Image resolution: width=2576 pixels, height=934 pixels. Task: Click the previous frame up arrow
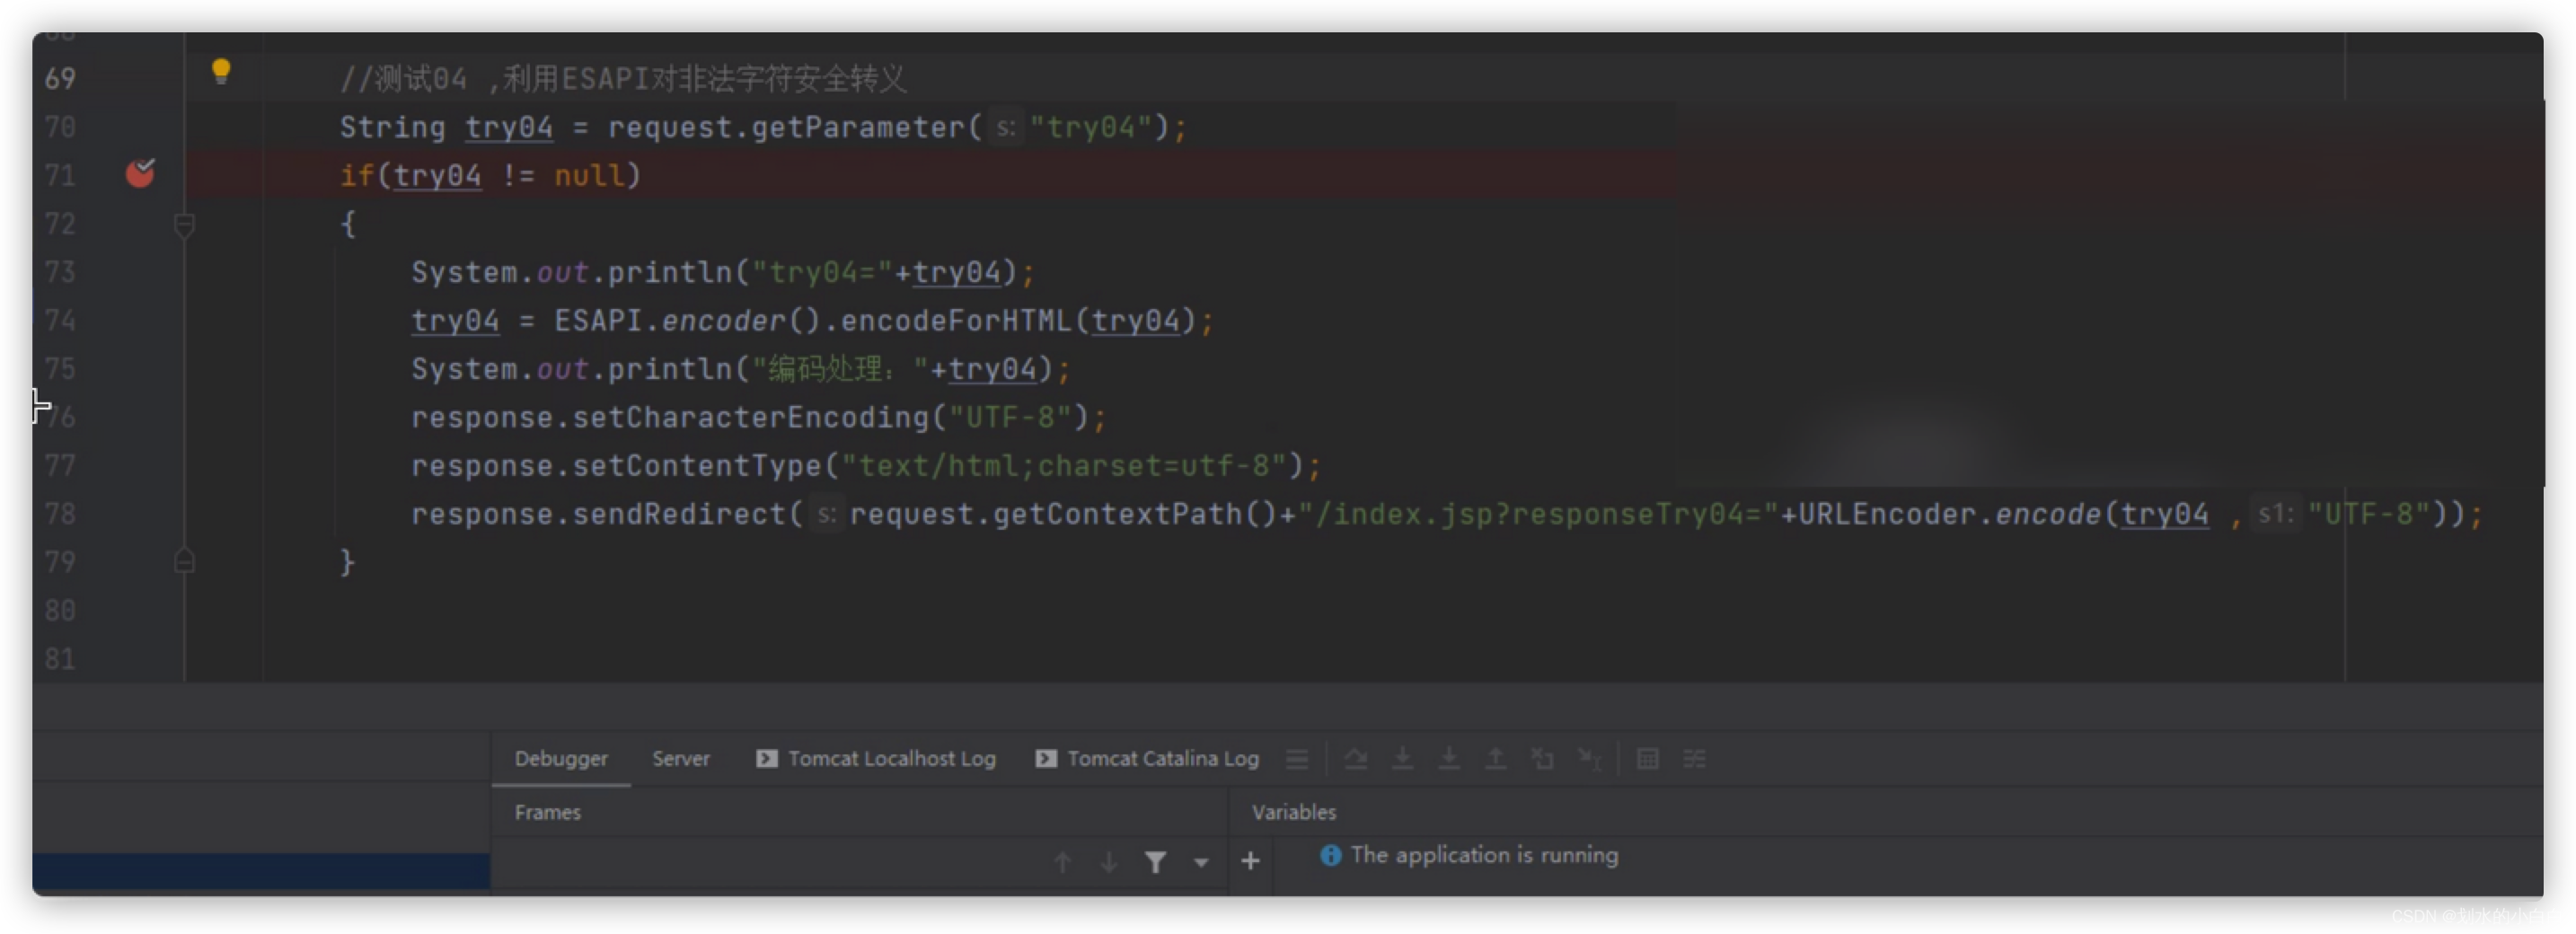click(1062, 862)
